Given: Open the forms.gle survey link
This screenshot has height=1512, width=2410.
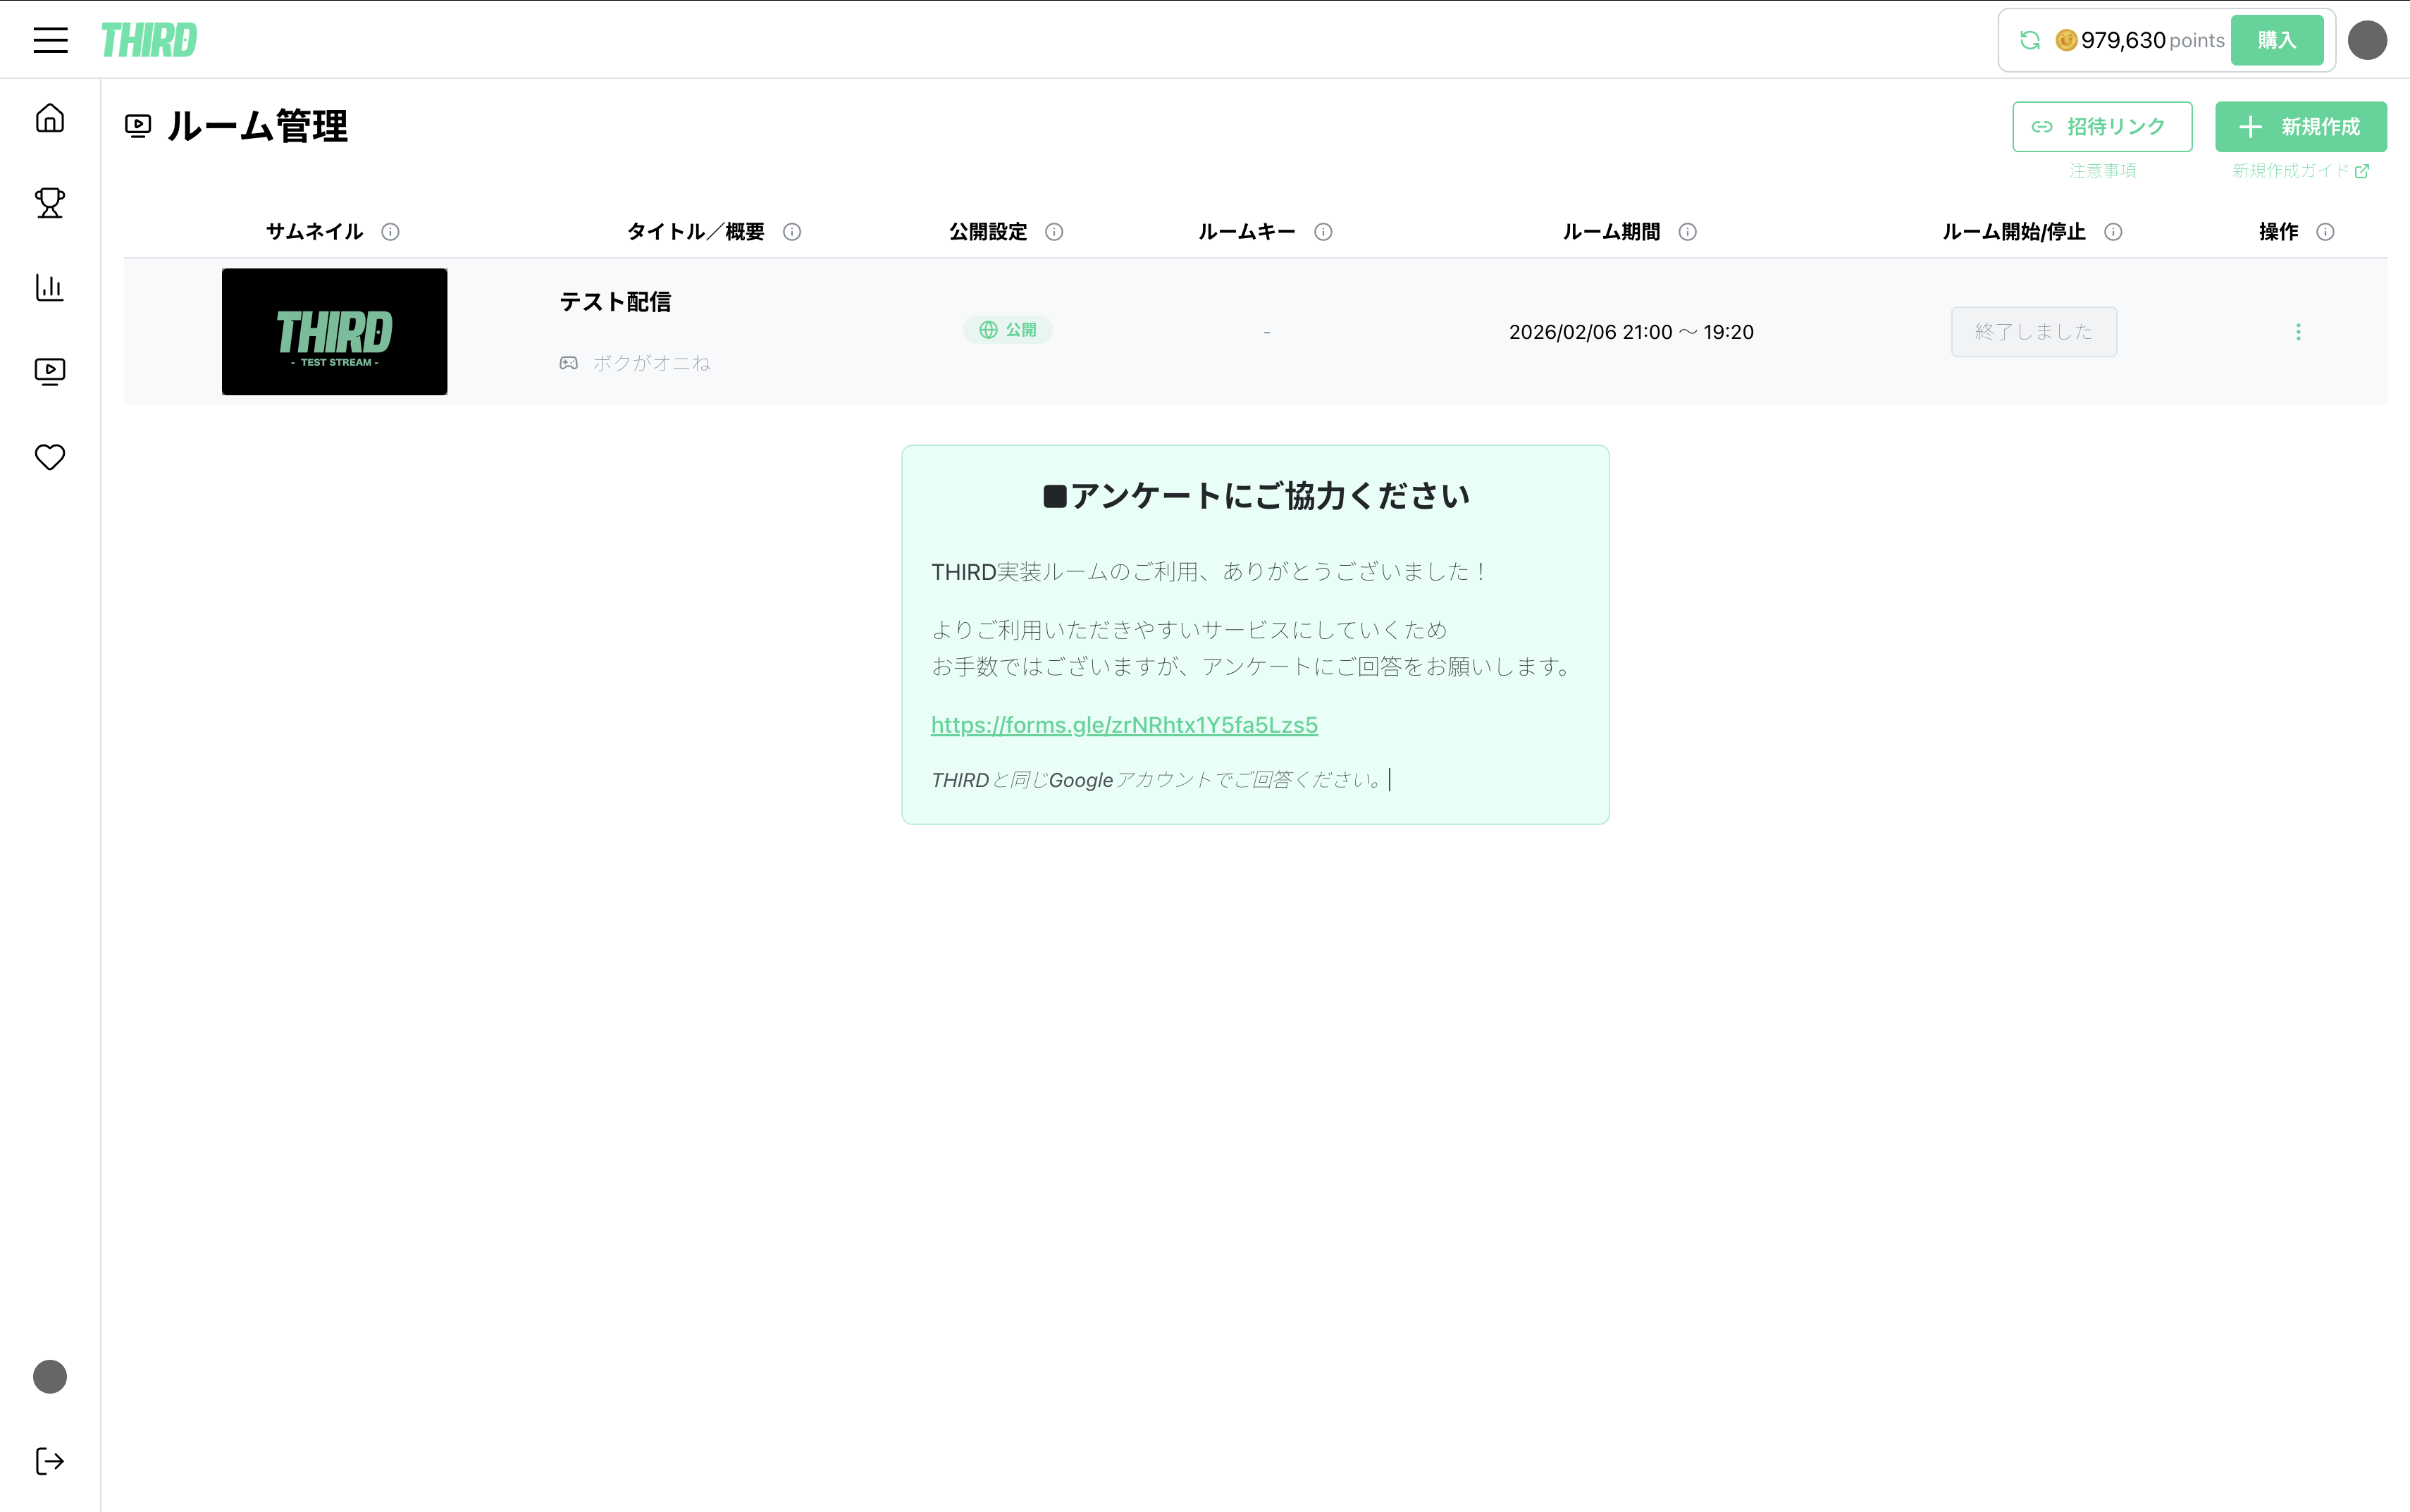Looking at the screenshot, I should [1124, 725].
